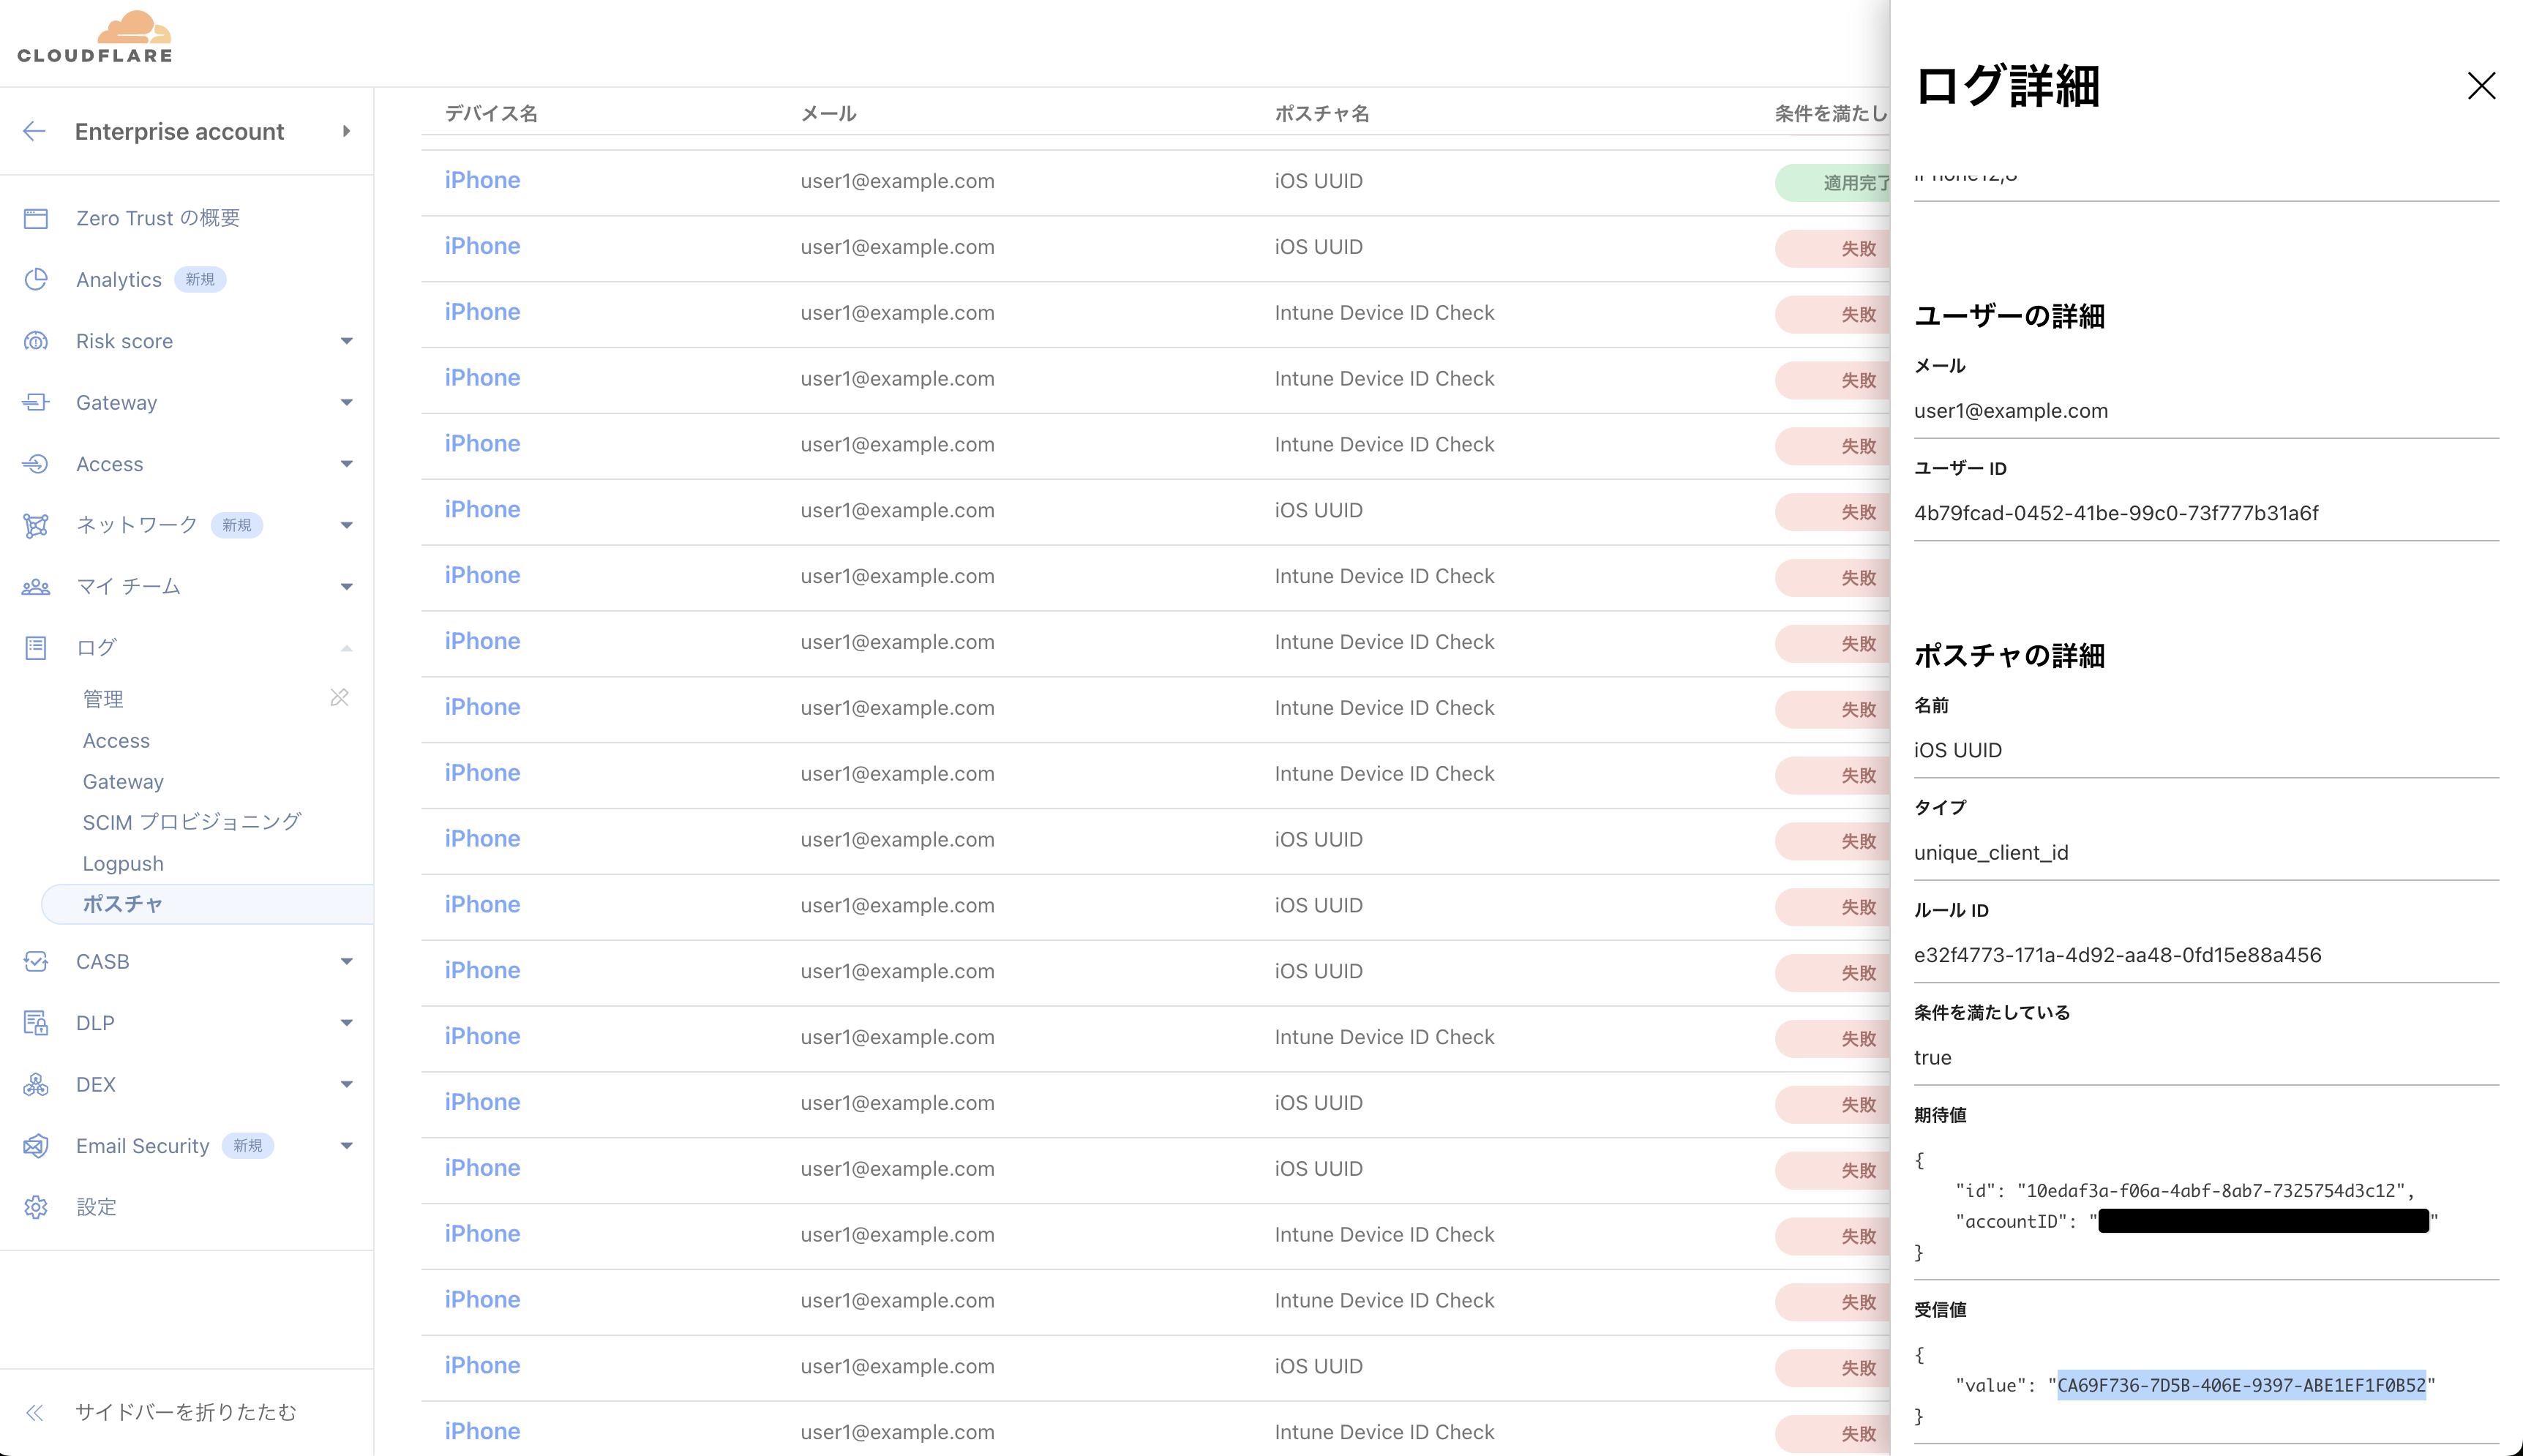Collapse sidebar with サイドバーを折りたたむ
The height and width of the screenshot is (1456, 2523).
tap(185, 1412)
